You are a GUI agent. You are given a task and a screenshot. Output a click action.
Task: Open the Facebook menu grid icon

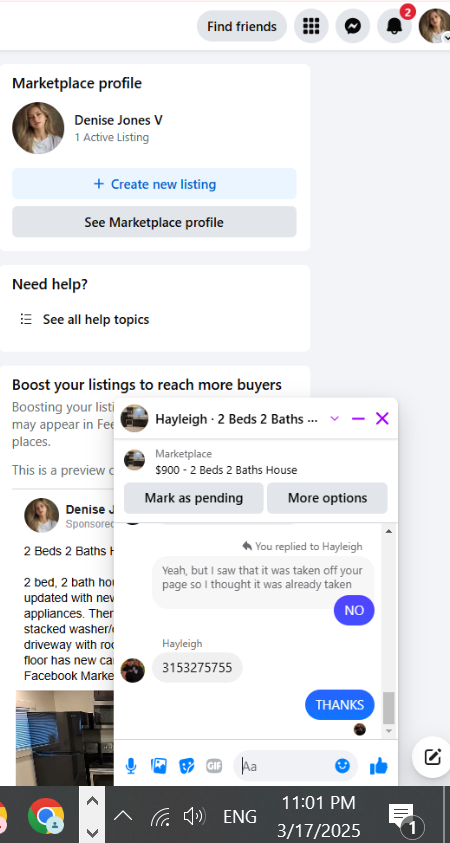(311, 26)
